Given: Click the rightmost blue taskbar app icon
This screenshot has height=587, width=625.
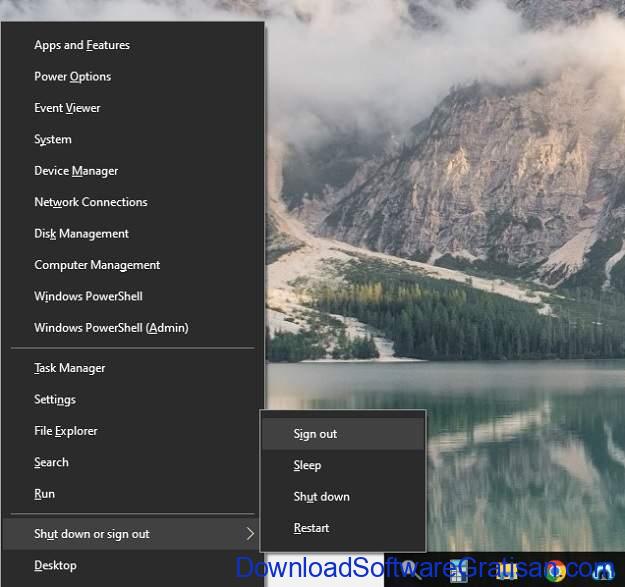Looking at the screenshot, I should pyautogui.click(x=603, y=570).
